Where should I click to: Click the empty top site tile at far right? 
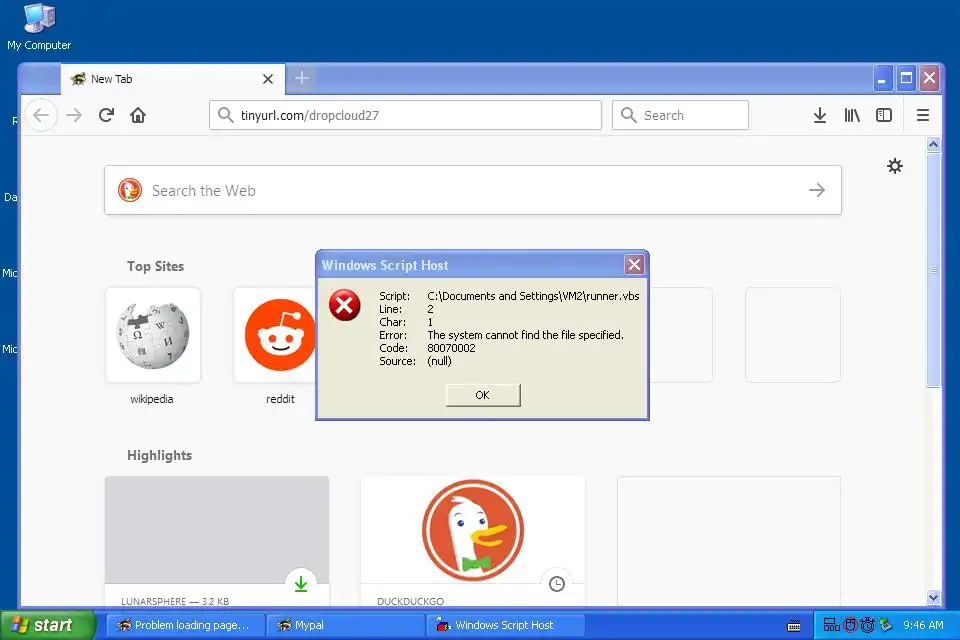[793, 335]
